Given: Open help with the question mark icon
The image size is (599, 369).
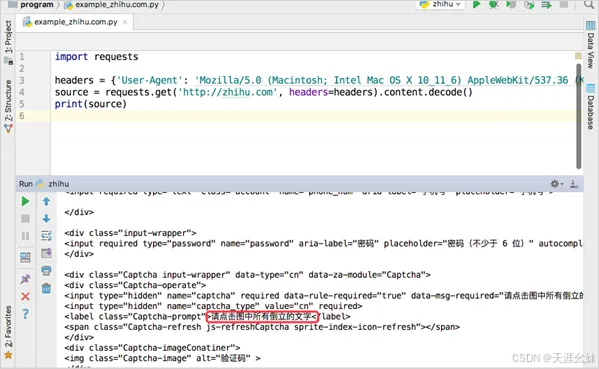Looking at the screenshot, I should 25,314.
